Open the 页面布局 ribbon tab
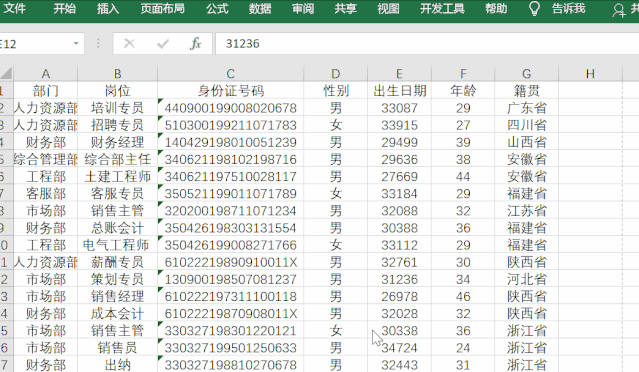Screen dimensions: 639x372 pos(162,8)
